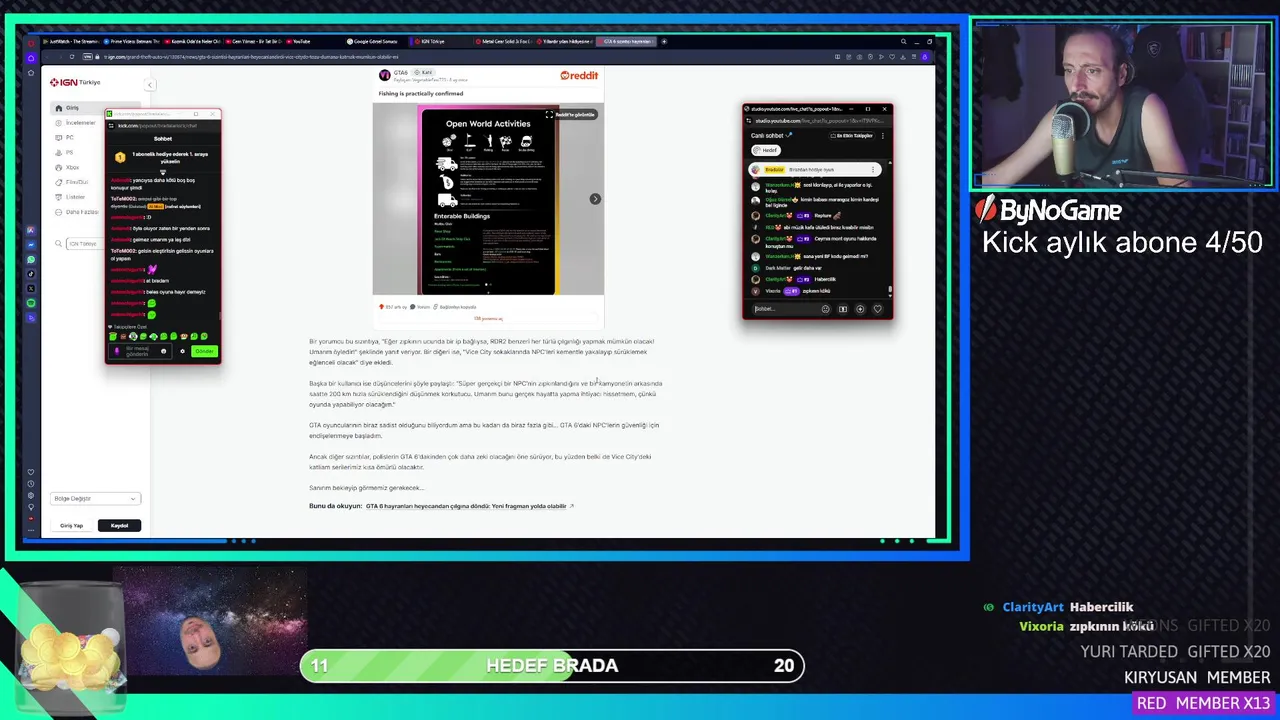Open the En Etkin Takipçiler dropdown in the YouTube chat
1280x720 pixels.
coord(852,136)
